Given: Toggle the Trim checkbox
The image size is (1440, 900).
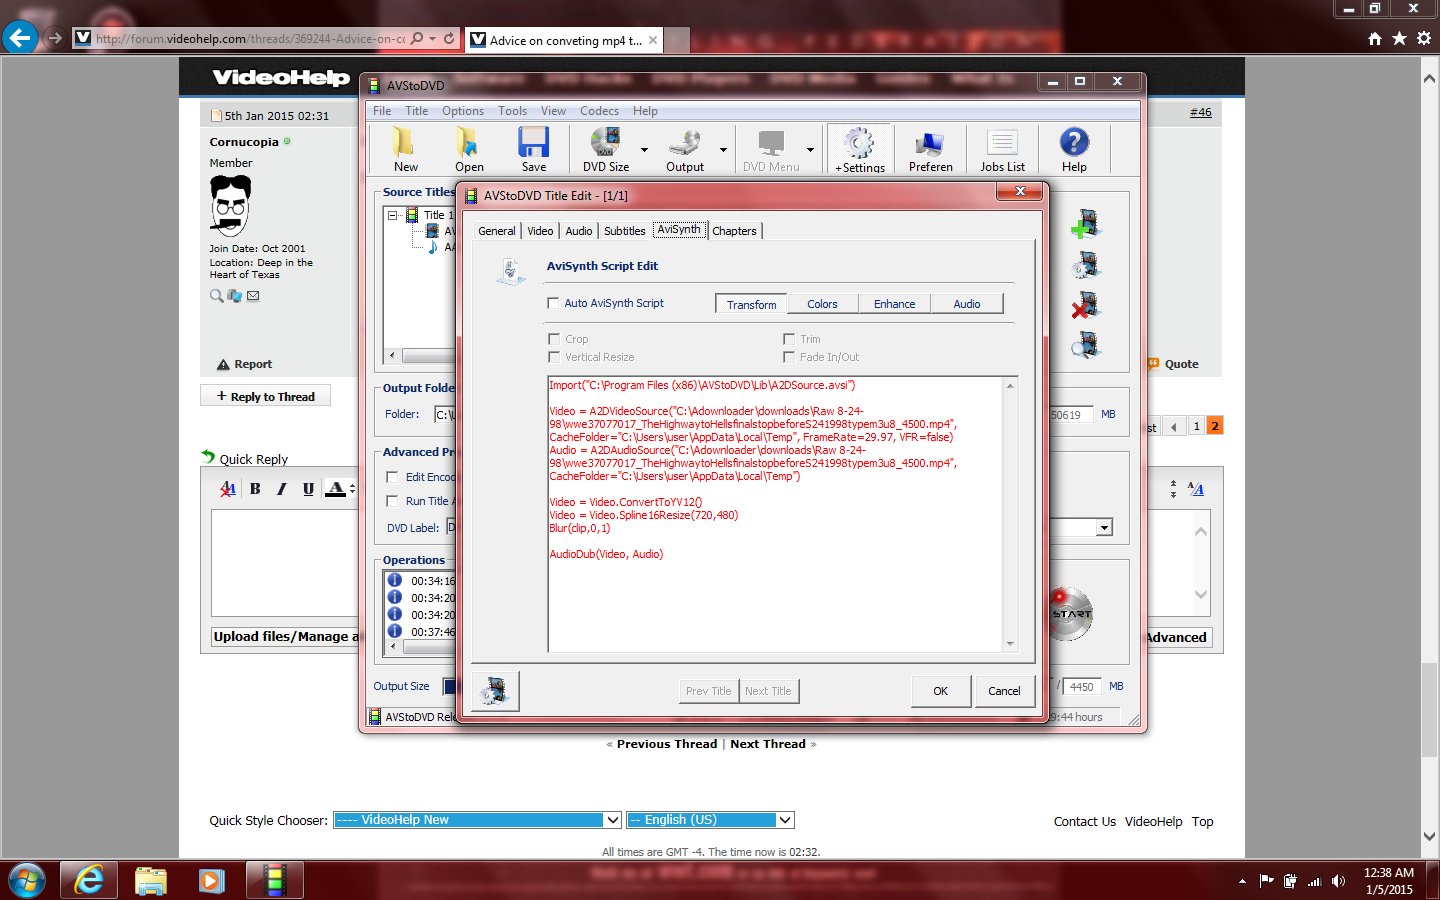Looking at the screenshot, I should pos(789,339).
